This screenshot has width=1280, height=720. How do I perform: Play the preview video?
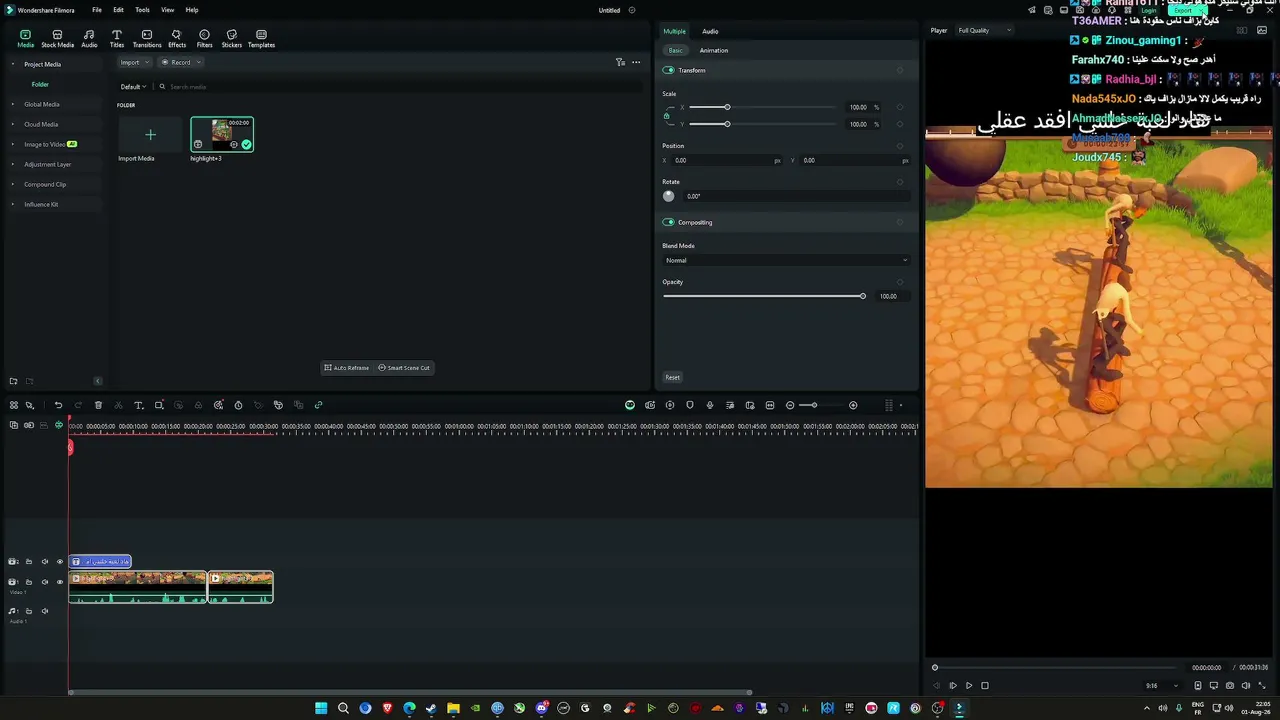point(968,686)
